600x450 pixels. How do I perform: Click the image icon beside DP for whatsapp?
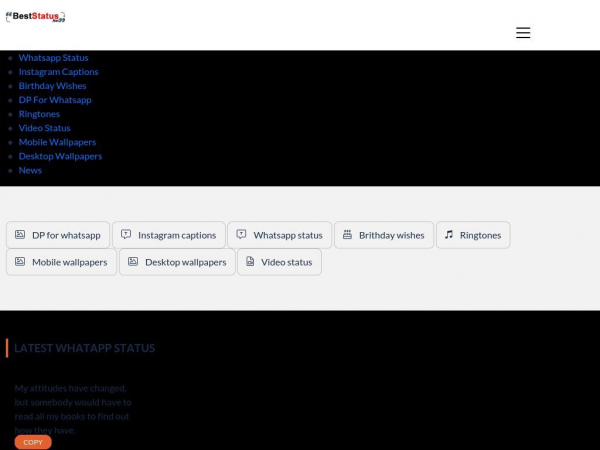click(20, 235)
